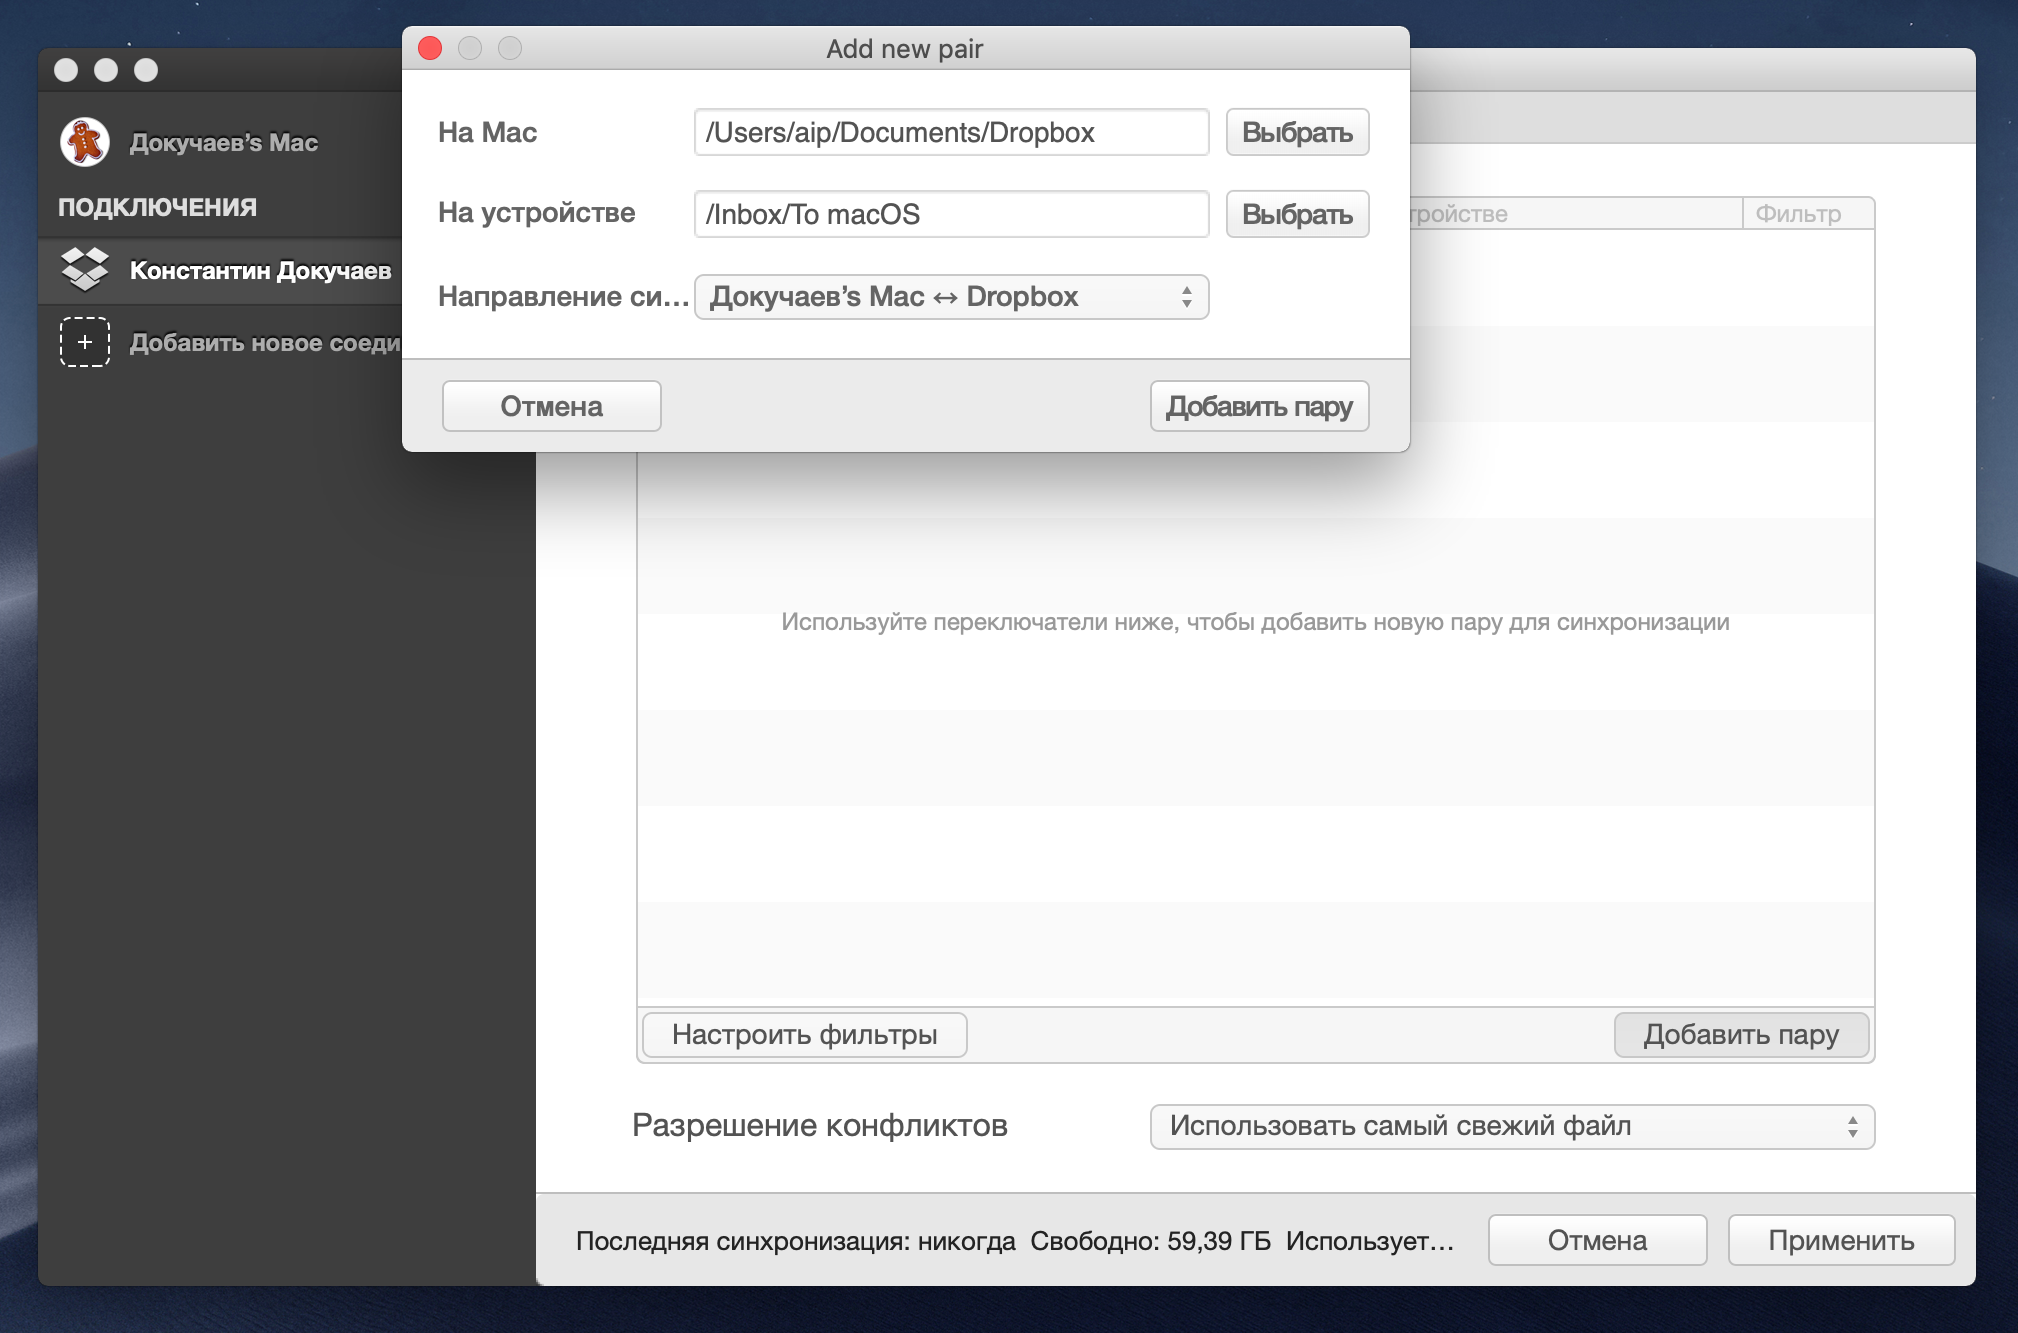Open the conflict resolution dropdown
Image resolution: width=2018 pixels, height=1333 pixels.
(x=1510, y=1126)
